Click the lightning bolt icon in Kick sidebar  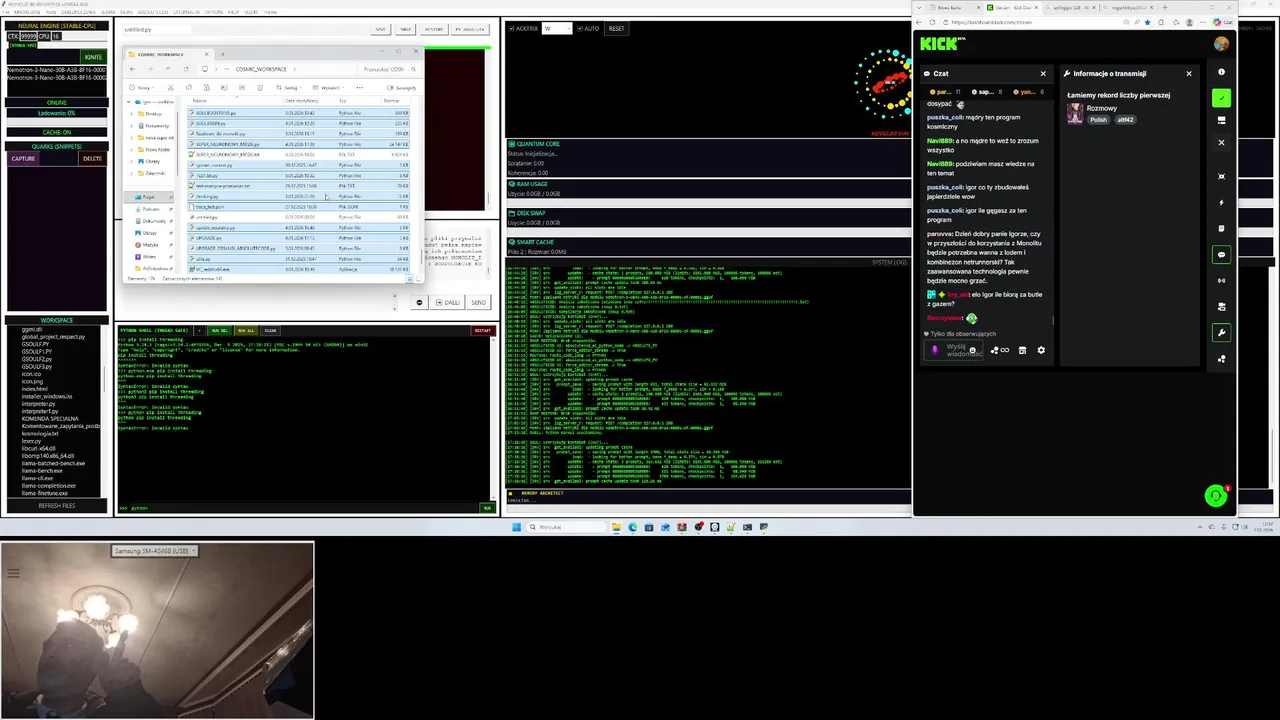tap(1221, 202)
